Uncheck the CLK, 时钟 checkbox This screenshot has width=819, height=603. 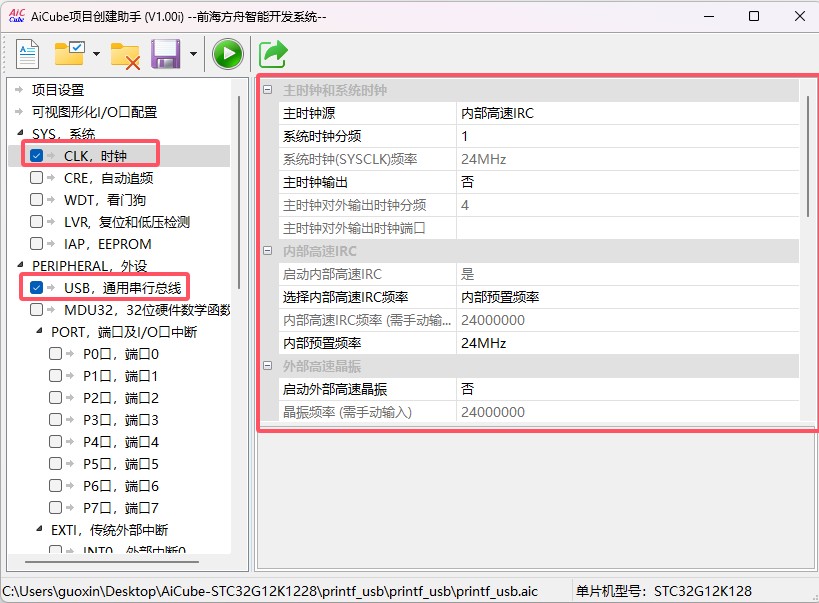tap(37, 156)
